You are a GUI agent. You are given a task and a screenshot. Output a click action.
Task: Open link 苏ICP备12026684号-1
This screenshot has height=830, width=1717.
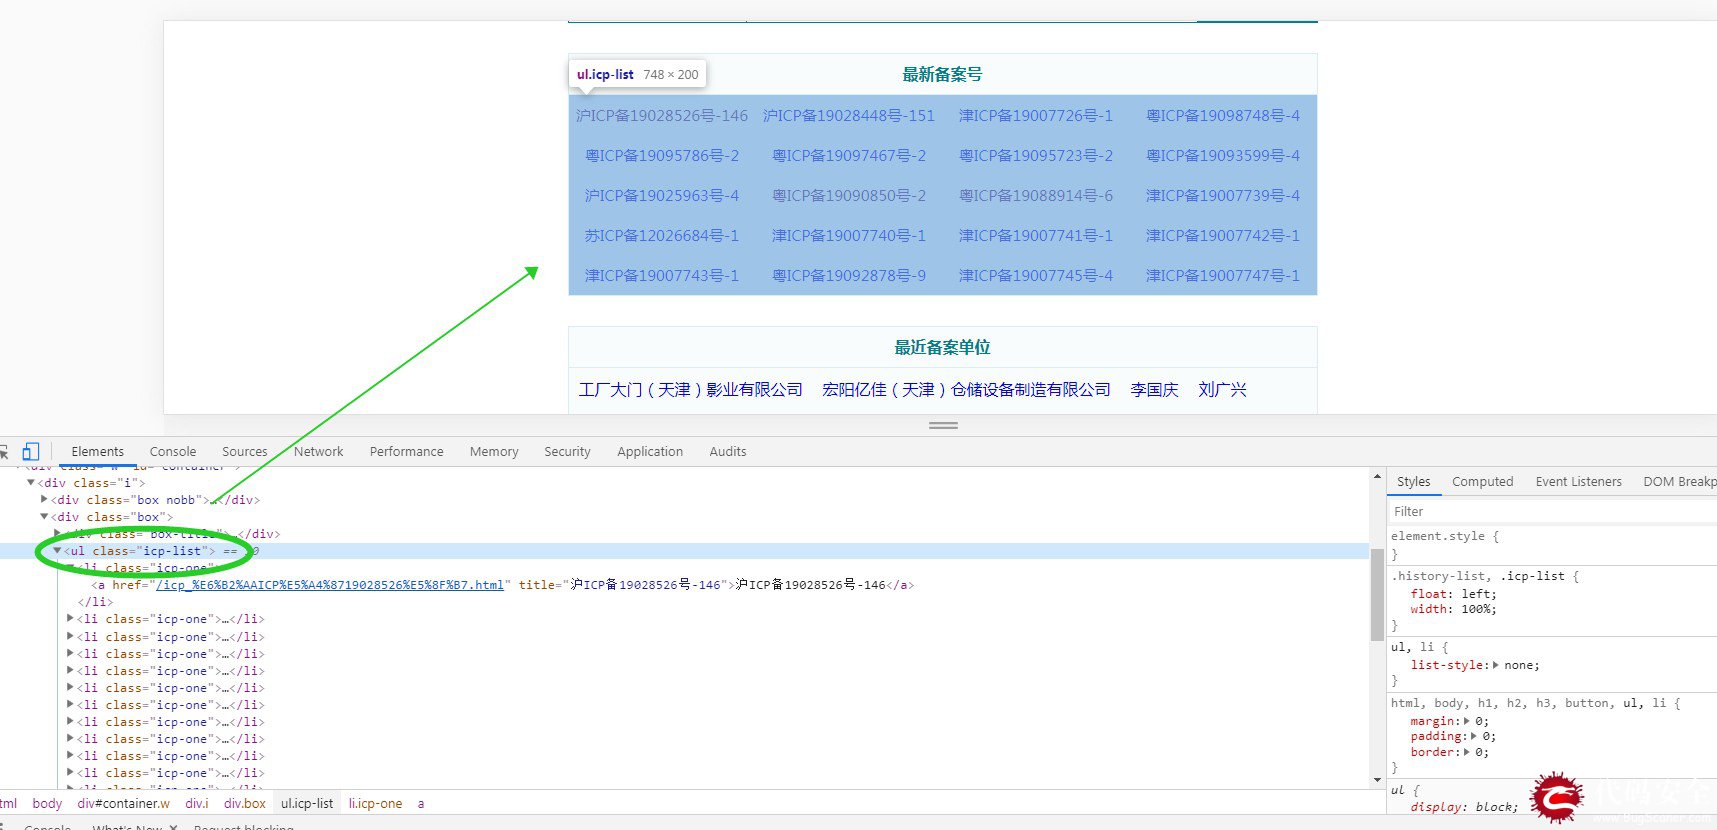pyautogui.click(x=662, y=236)
